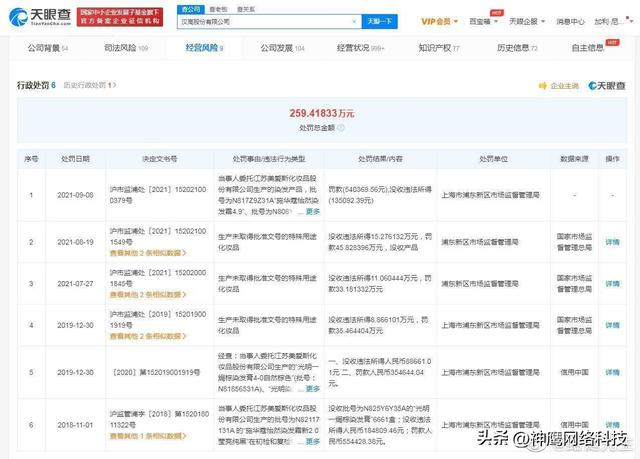The image size is (640, 459).
Task: Expand 更多 in row 5 punishment reason
Action: tap(313, 389)
